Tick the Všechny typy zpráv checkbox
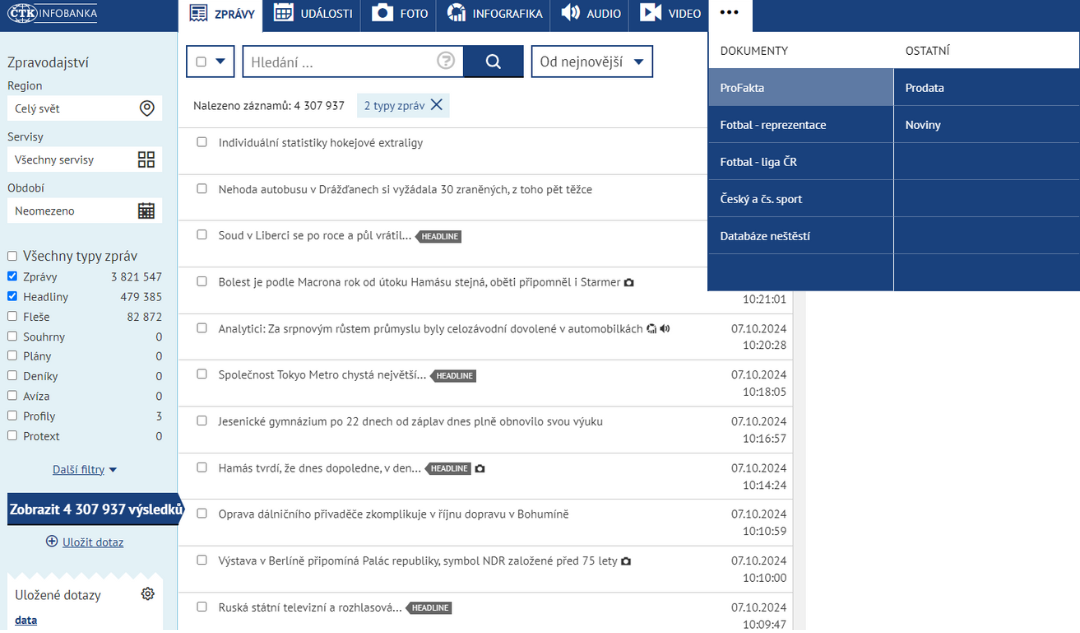 click(x=12, y=256)
